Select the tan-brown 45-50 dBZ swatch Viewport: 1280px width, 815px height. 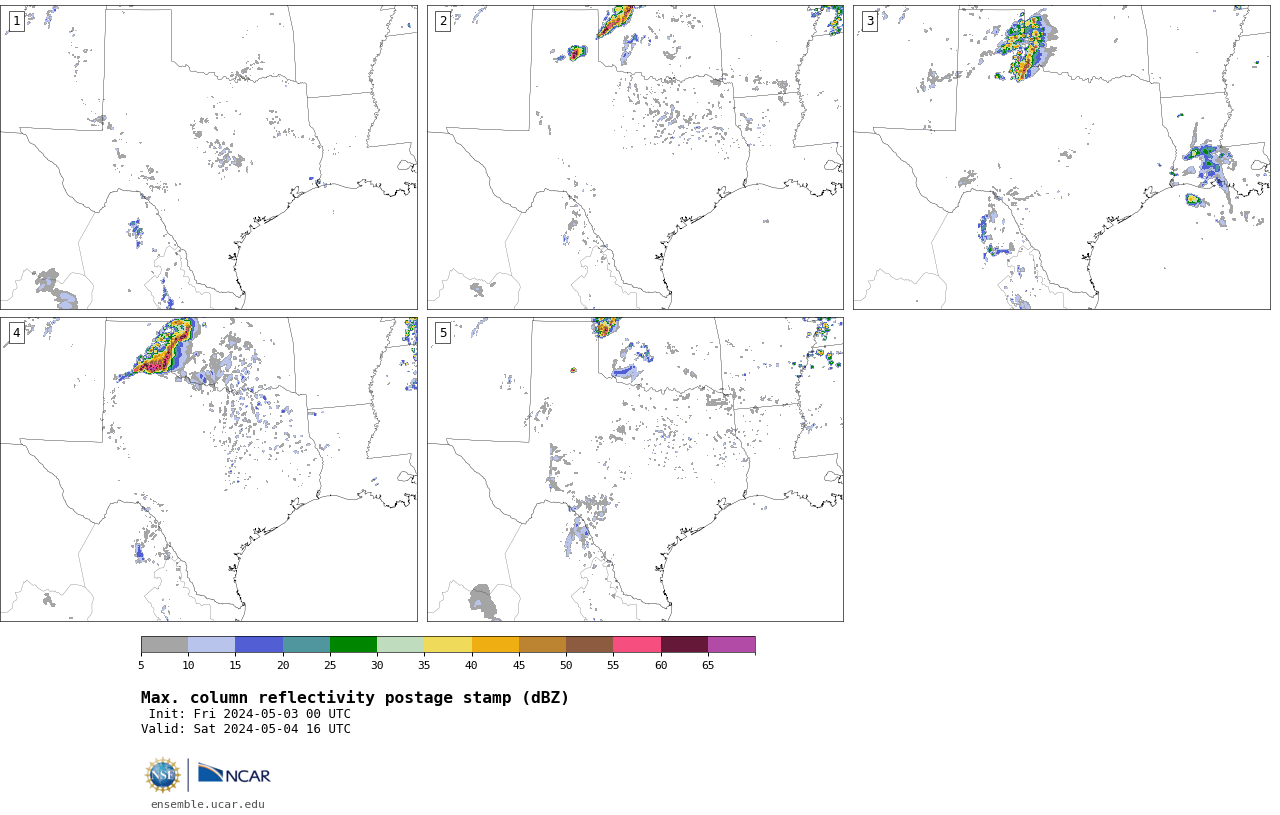click(x=542, y=645)
